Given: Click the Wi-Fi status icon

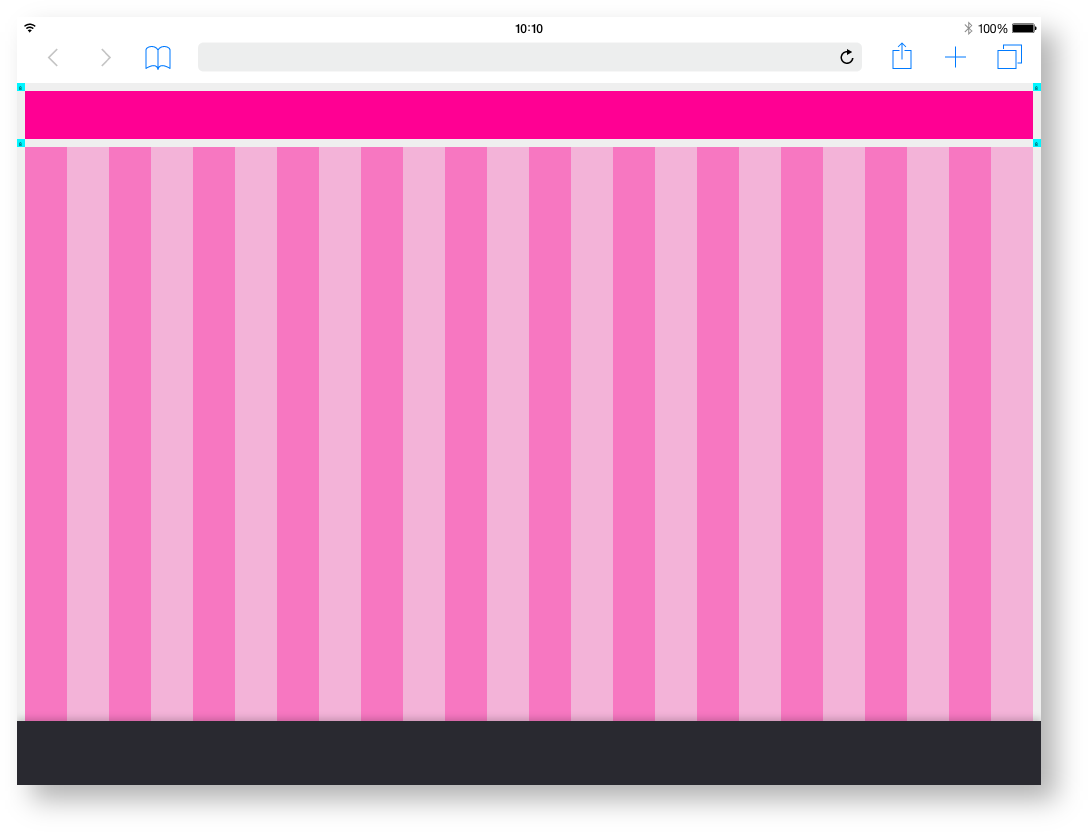Looking at the screenshot, I should (32, 28).
